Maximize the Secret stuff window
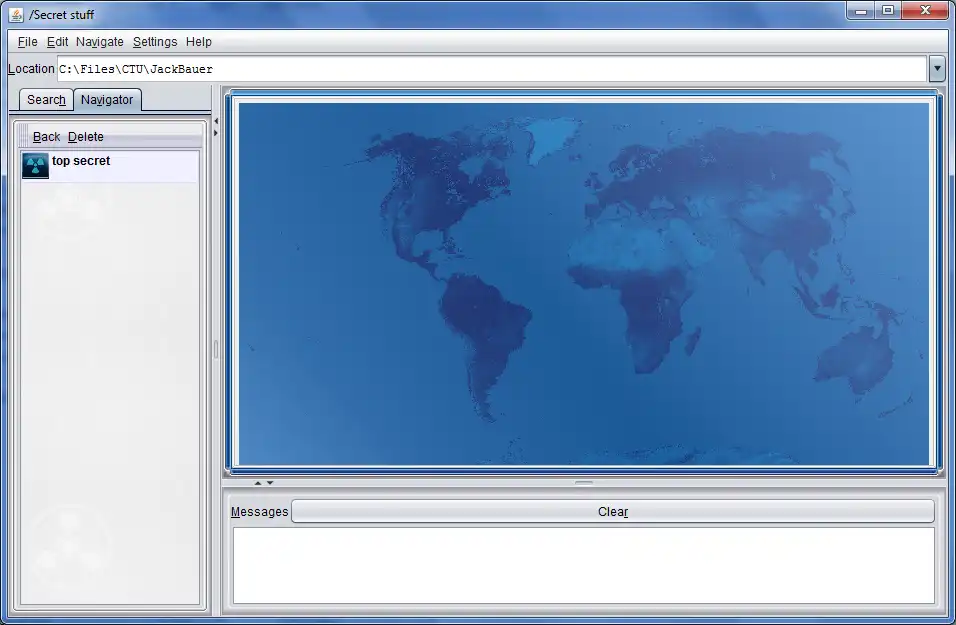This screenshot has height=625, width=956. pos(888,11)
